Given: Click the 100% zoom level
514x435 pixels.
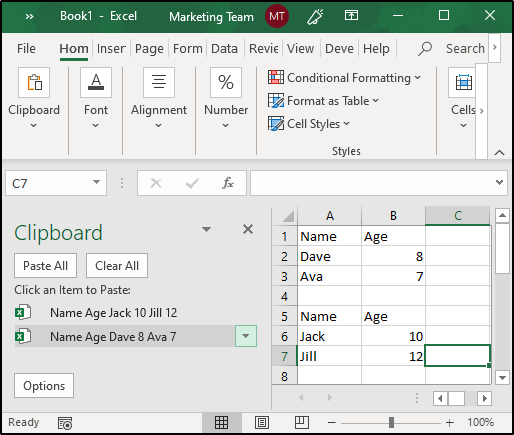Looking at the screenshot, I should (x=481, y=423).
